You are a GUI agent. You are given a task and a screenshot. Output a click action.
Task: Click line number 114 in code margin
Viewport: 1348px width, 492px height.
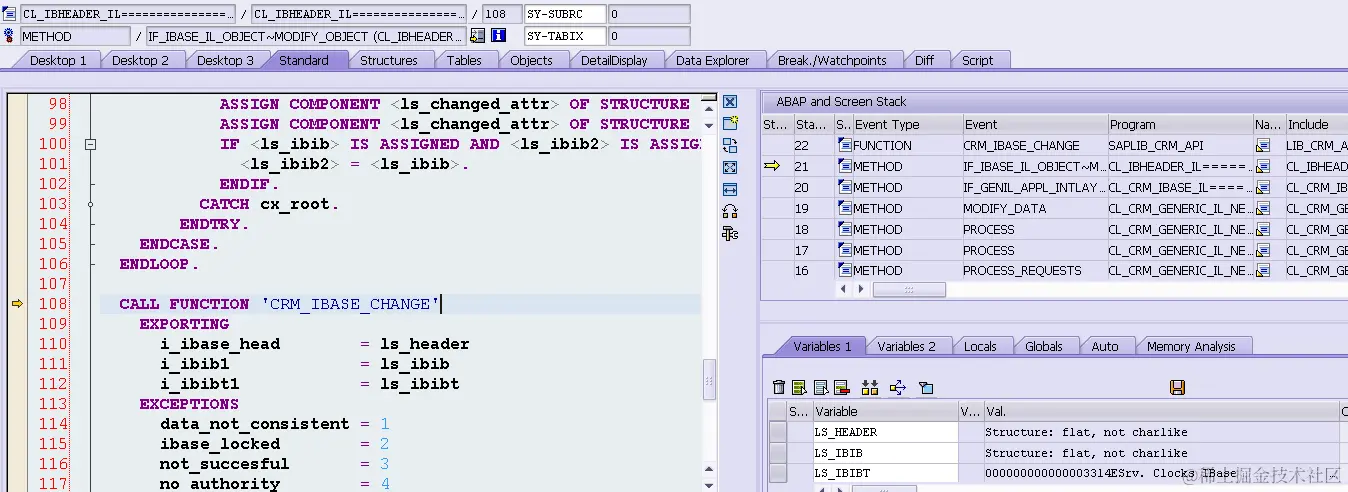point(53,424)
